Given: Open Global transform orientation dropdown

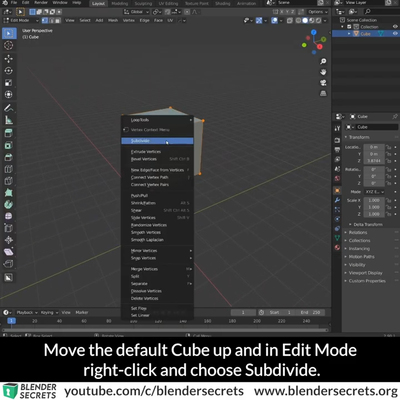Looking at the screenshot, I should tap(136, 12).
